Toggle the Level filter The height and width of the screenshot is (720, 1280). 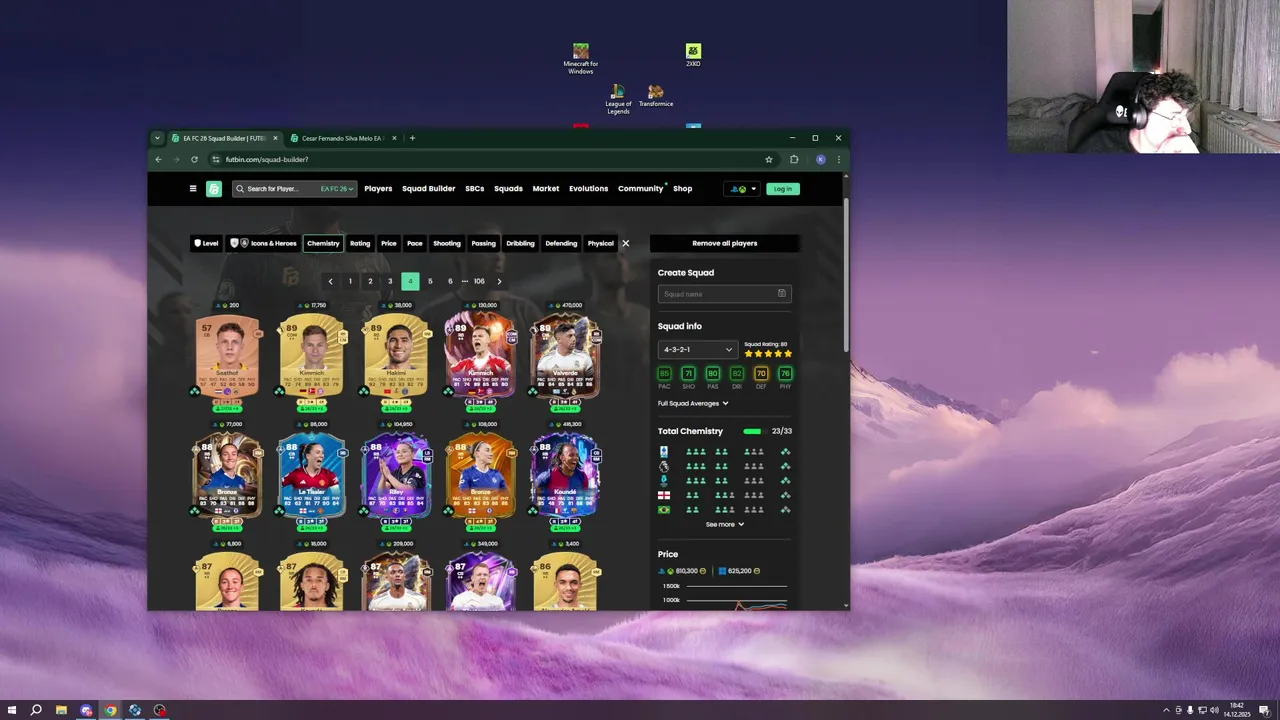coord(206,243)
